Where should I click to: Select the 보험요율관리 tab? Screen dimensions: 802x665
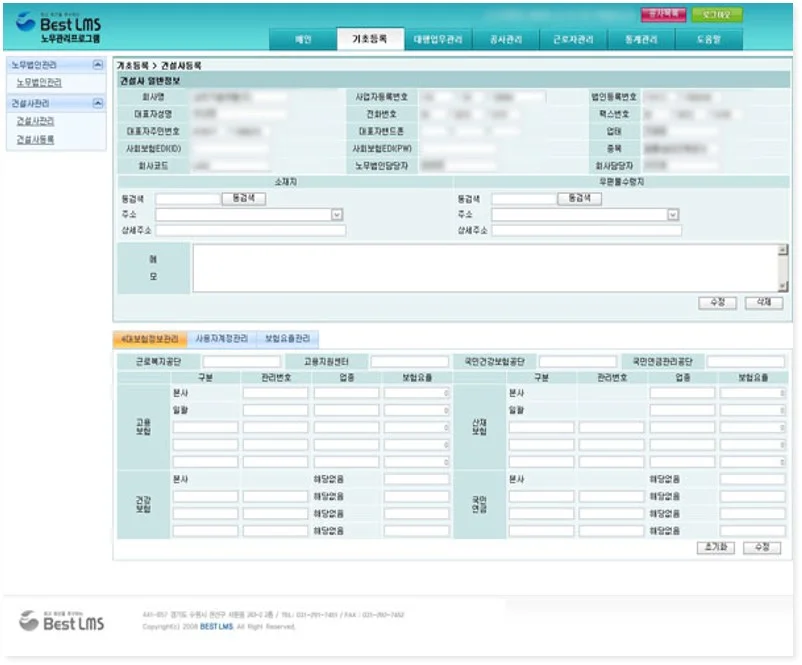click(x=287, y=339)
